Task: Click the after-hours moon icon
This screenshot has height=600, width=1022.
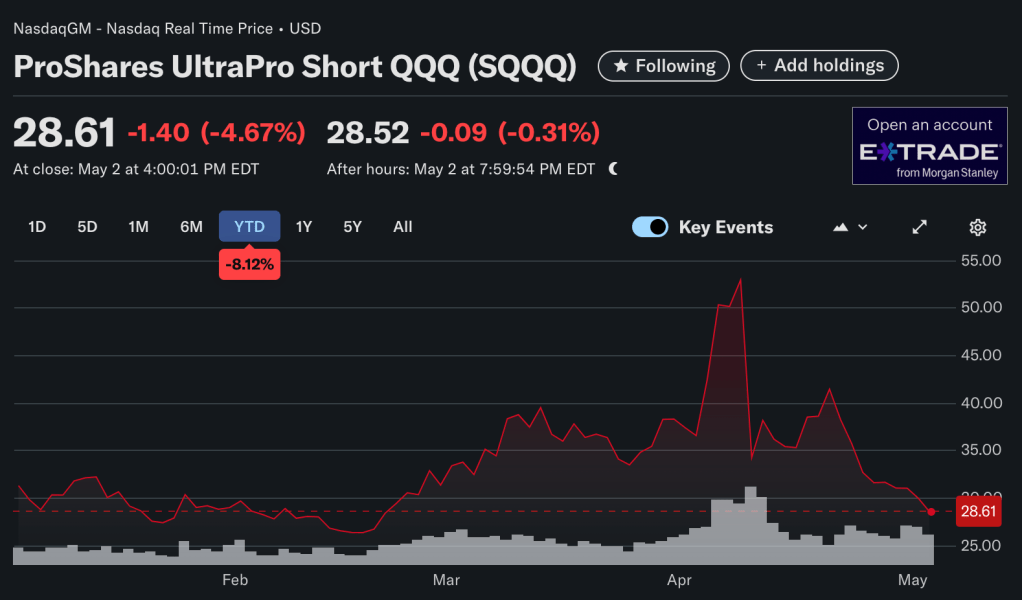Action: click(x=613, y=169)
